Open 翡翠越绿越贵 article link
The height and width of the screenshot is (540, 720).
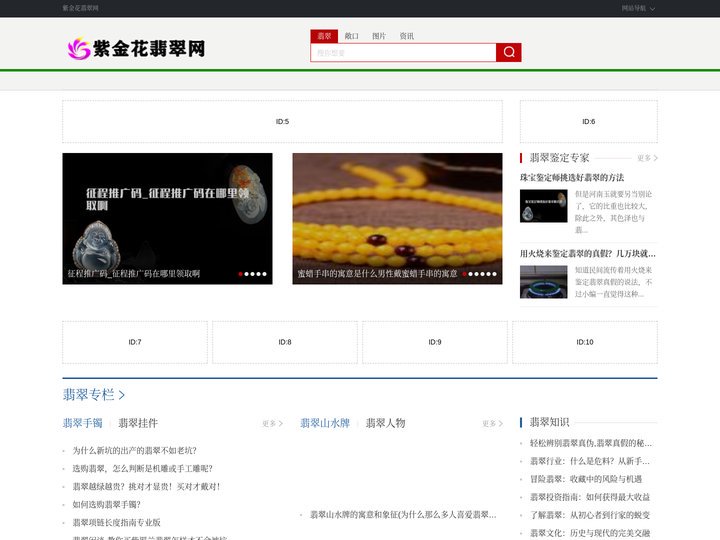point(146,486)
